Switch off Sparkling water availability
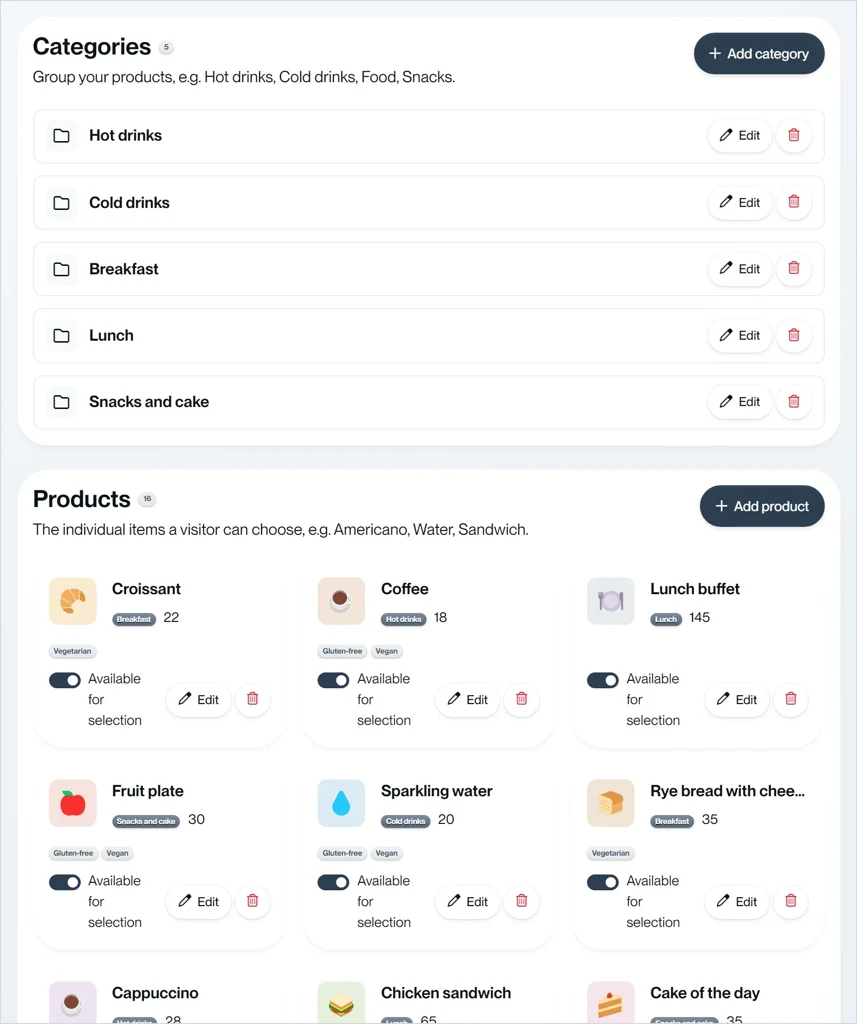This screenshot has width=857, height=1024. pos(334,882)
